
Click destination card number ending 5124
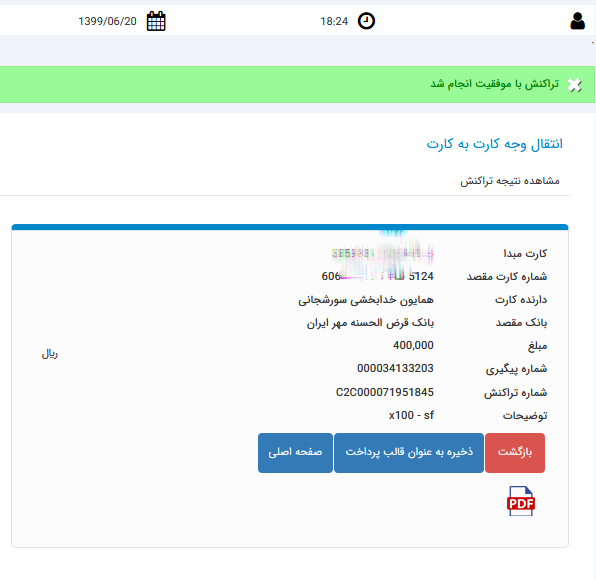tap(377, 276)
